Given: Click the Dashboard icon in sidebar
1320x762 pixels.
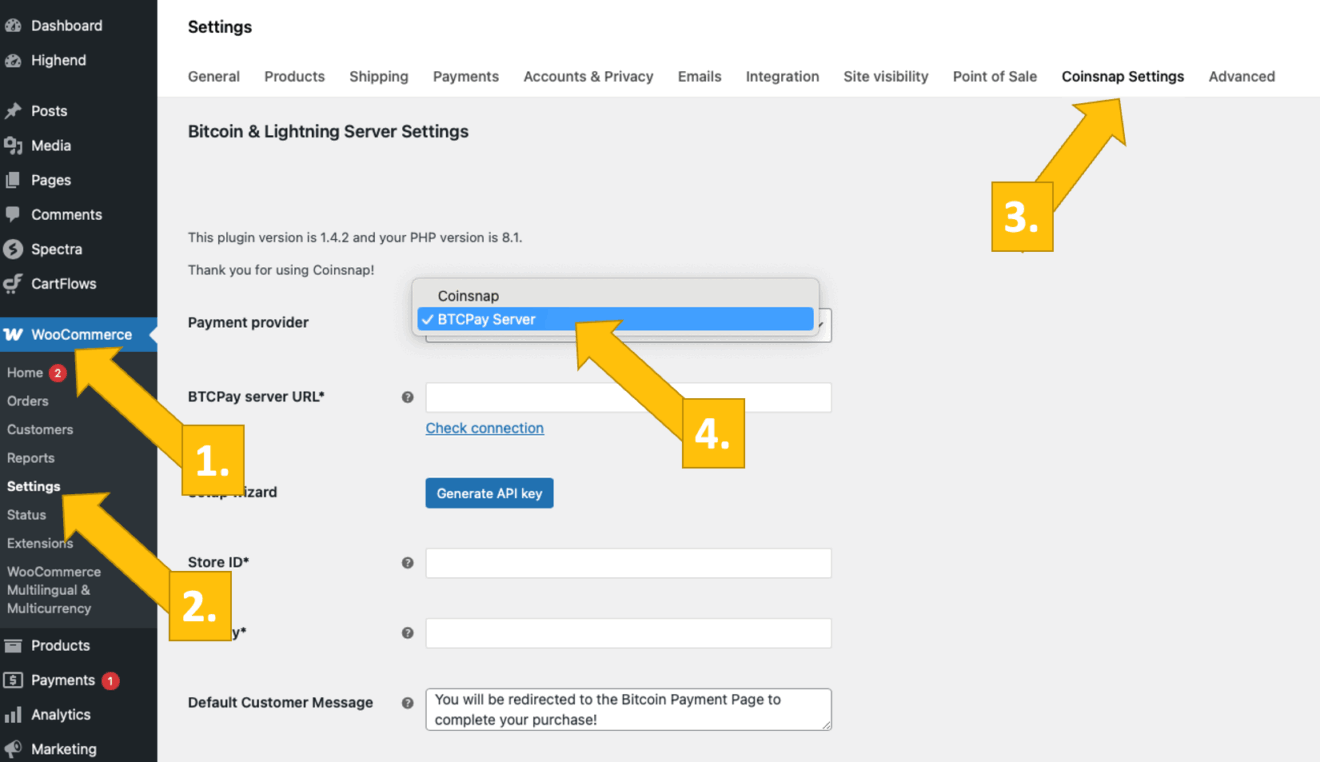Looking at the screenshot, I should (13, 26).
